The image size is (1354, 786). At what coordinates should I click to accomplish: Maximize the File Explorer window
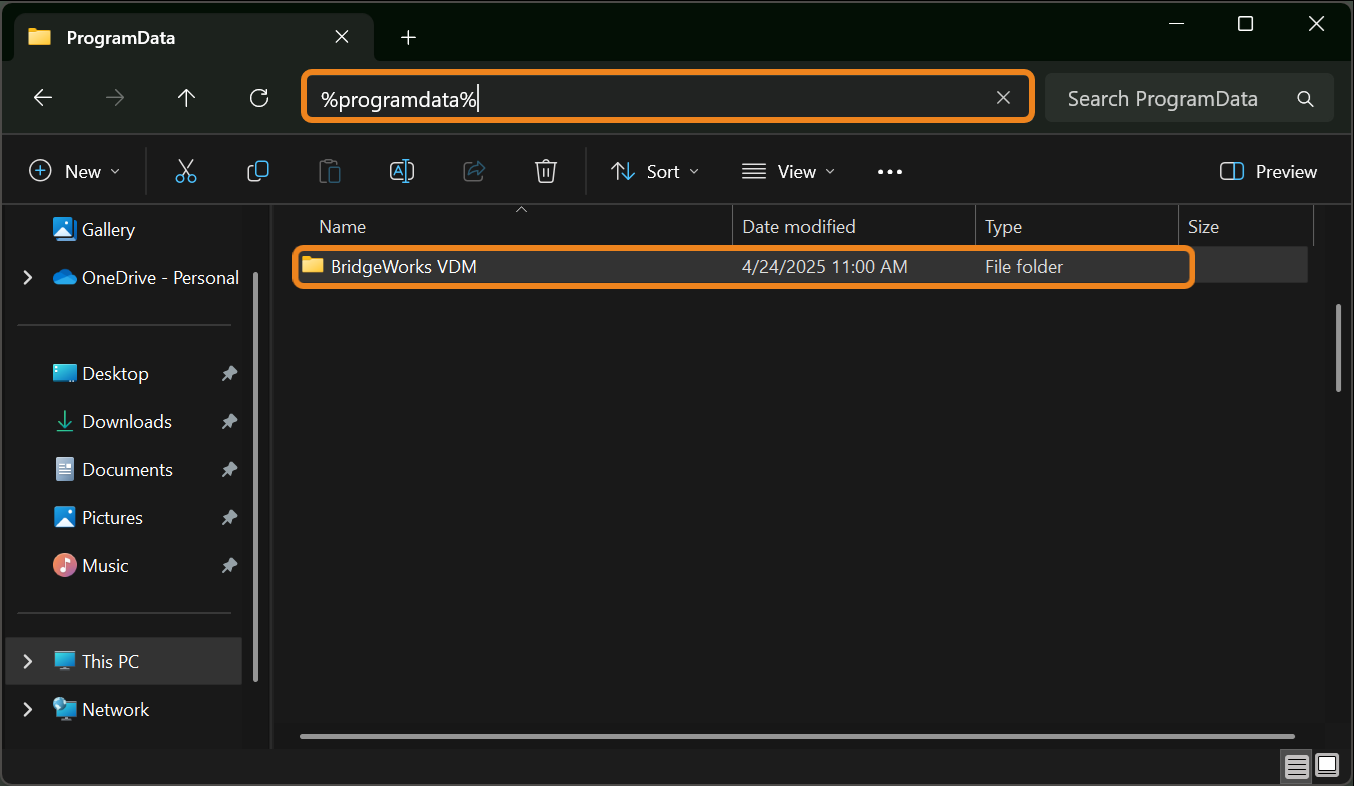pyautogui.click(x=1245, y=24)
